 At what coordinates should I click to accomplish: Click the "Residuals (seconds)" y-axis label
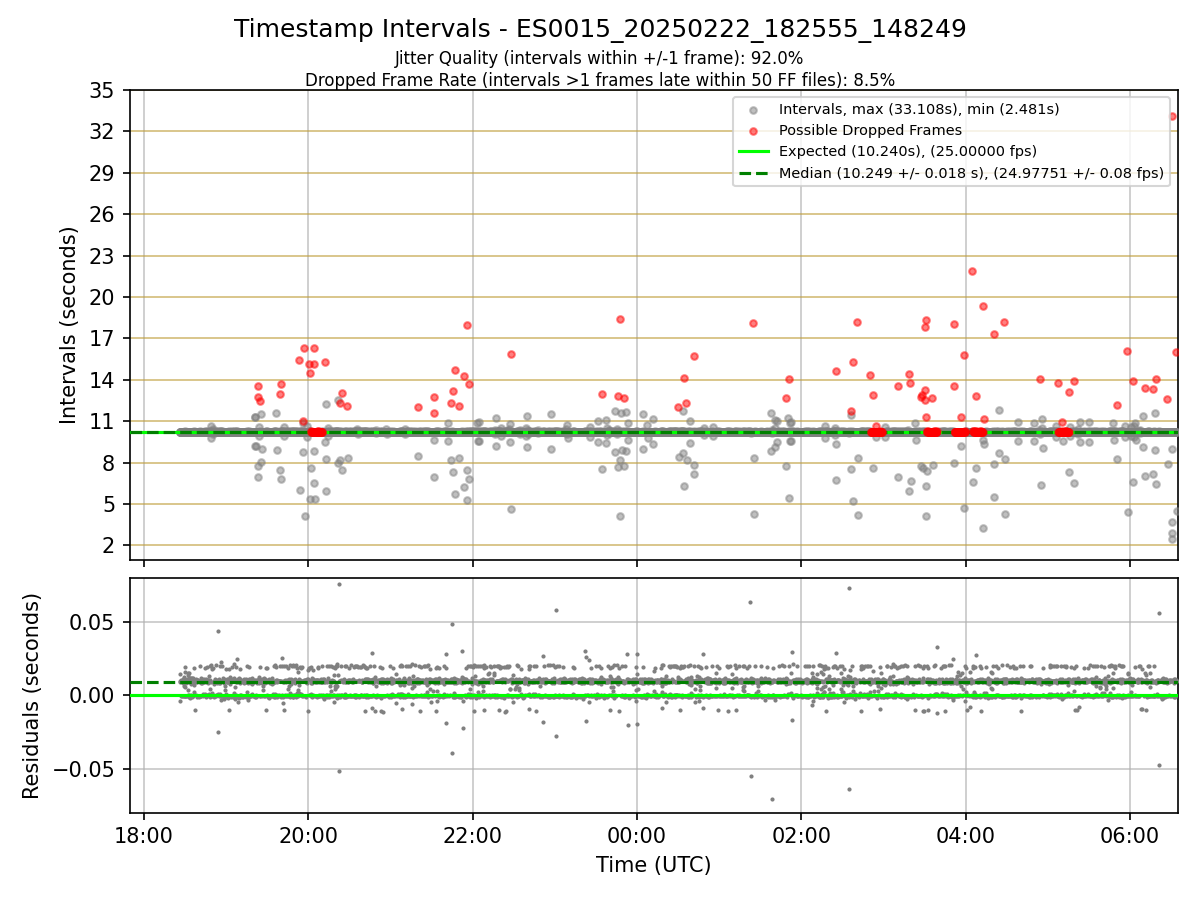pos(31,696)
